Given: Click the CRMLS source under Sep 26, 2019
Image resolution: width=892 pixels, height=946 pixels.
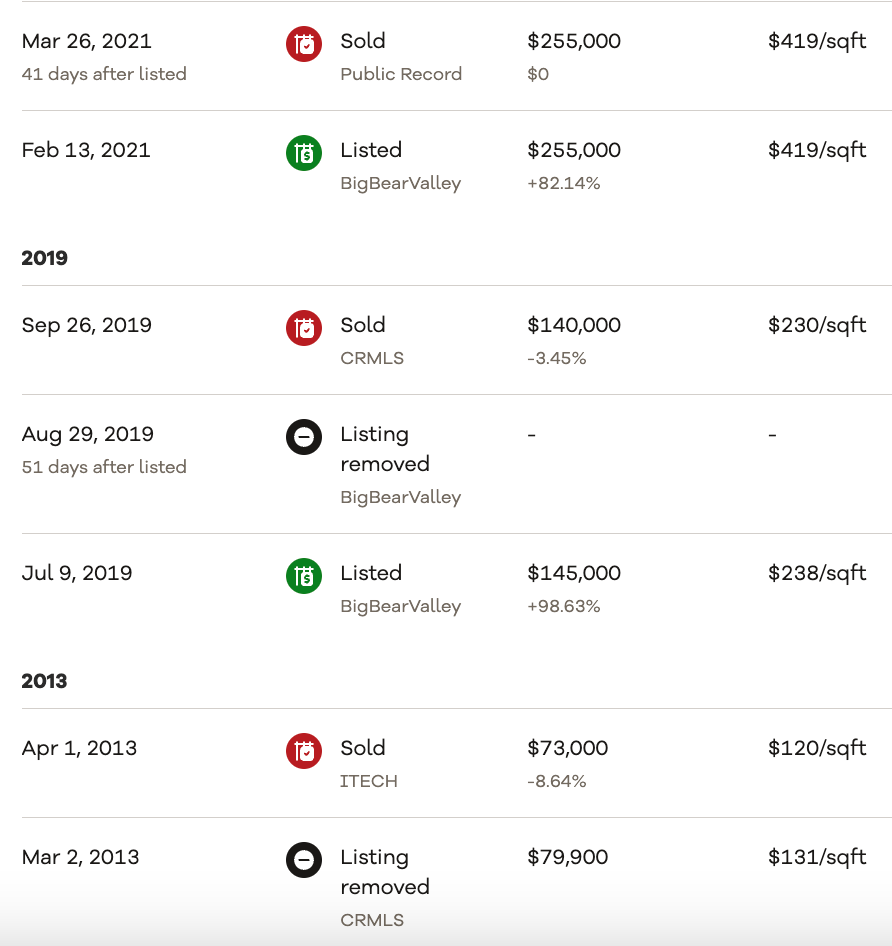Looking at the screenshot, I should tap(372, 358).
